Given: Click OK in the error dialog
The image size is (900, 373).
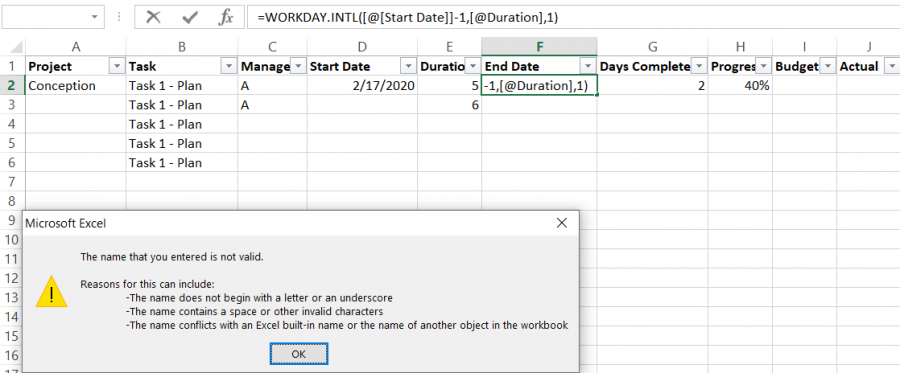Looking at the screenshot, I should pos(298,354).
